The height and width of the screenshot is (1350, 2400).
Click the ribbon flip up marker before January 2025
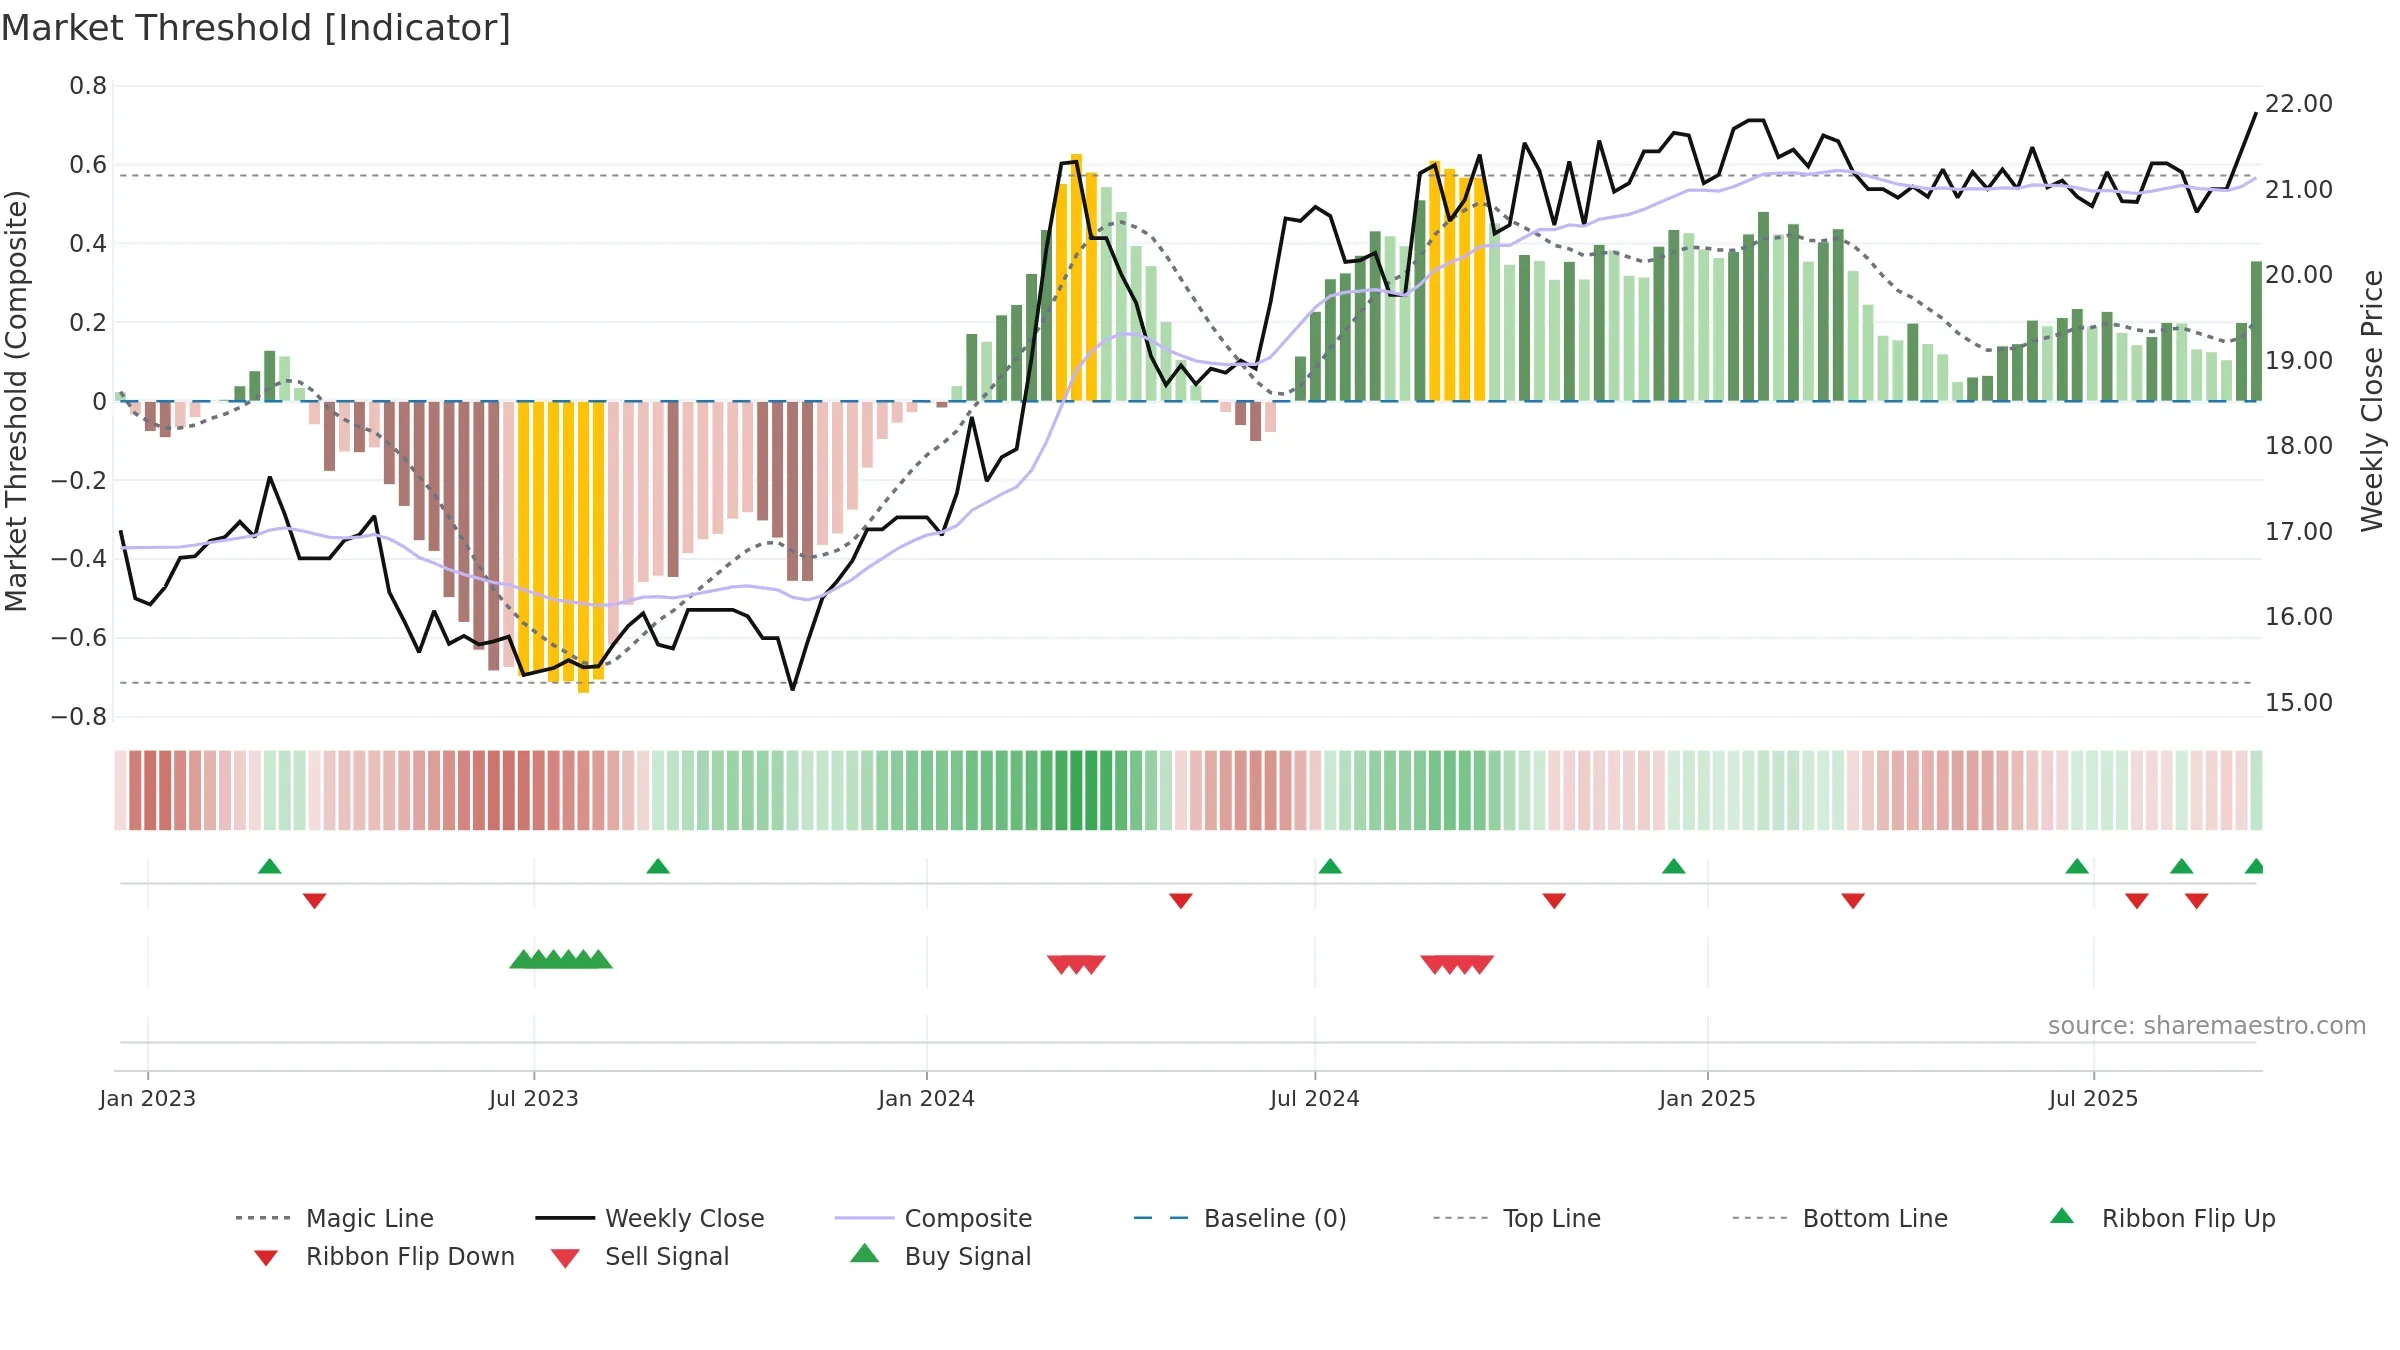(1674, 866)
